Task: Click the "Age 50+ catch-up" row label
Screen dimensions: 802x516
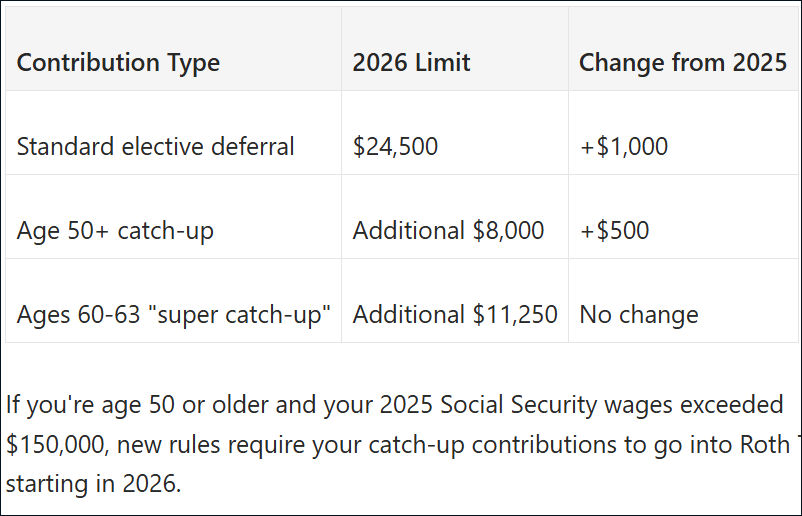Action: pos(115,231)
